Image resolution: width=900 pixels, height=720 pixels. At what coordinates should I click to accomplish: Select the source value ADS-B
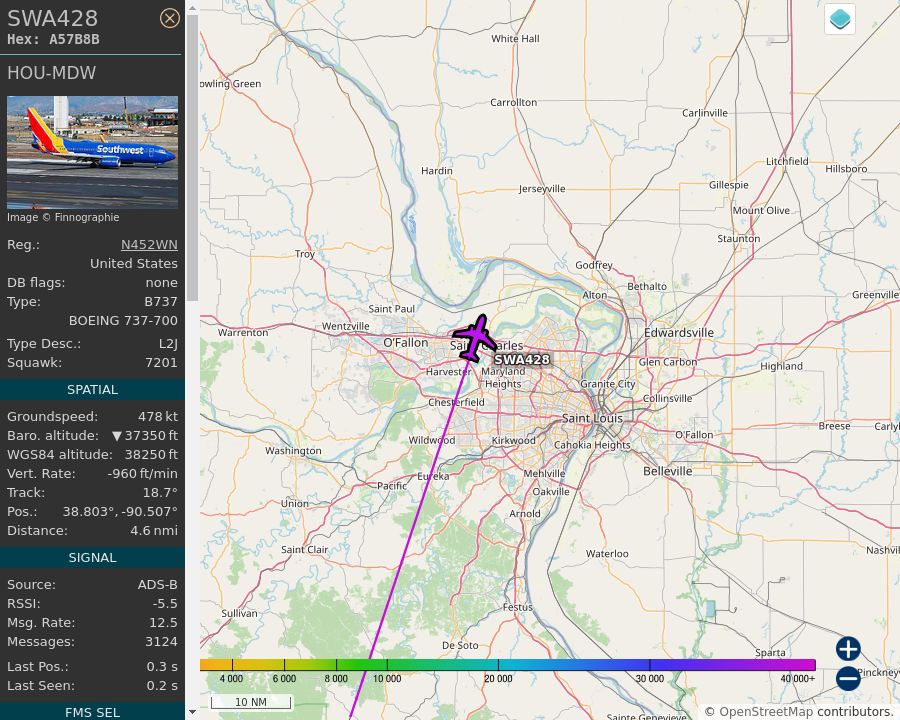(158, 584)
